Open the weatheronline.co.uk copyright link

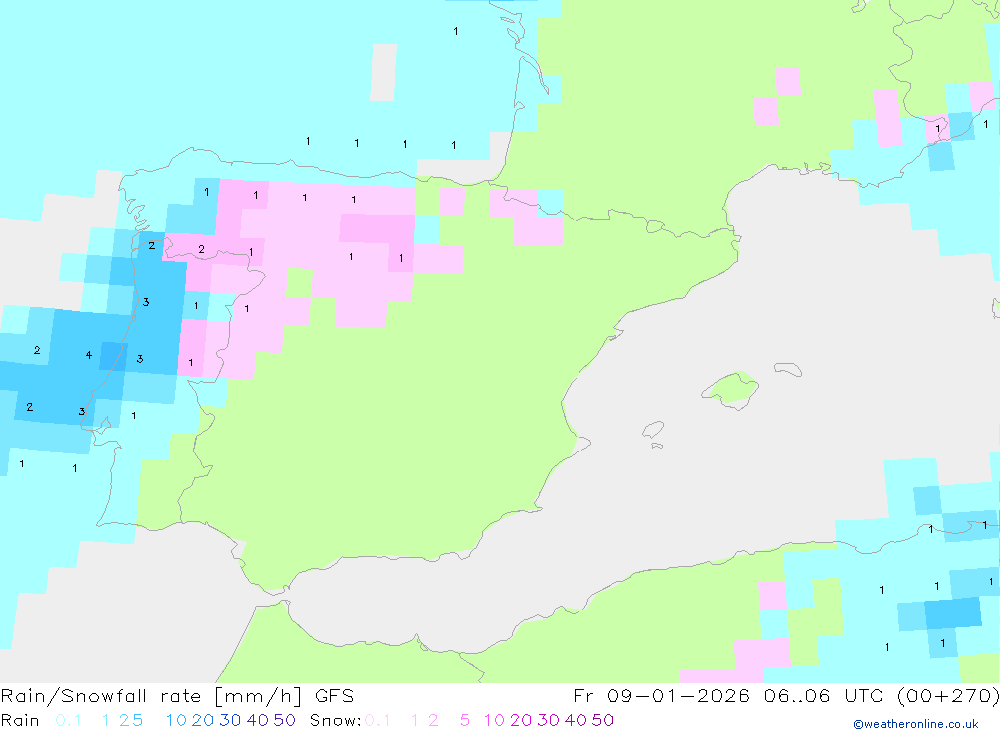(x=916, y=724)
